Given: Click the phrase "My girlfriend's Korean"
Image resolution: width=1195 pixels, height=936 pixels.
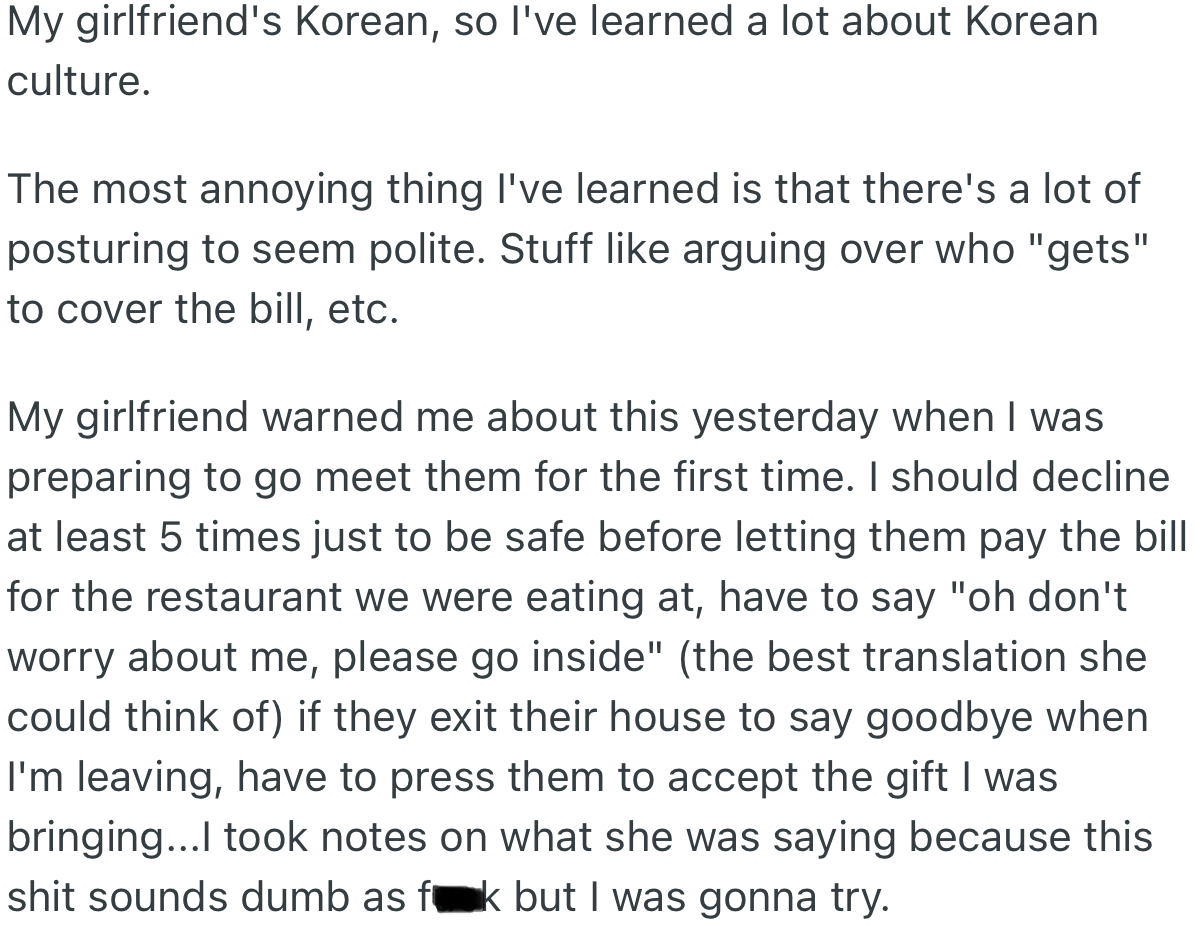Looking at the screenshot, I should (x=223, y=23).
